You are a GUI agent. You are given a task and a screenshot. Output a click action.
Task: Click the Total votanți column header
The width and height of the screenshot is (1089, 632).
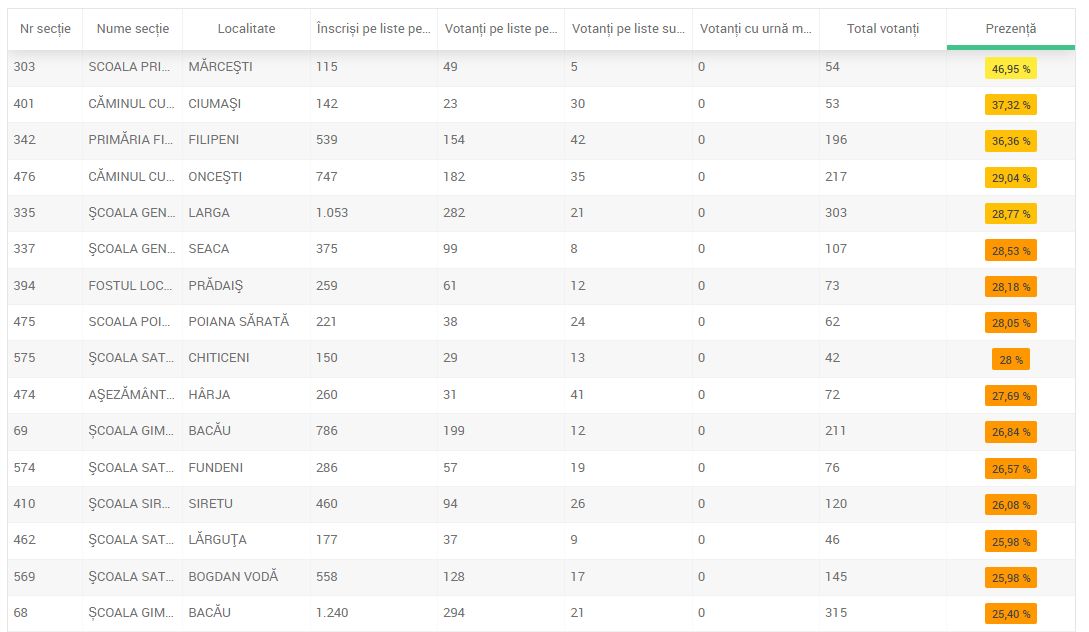pyautogui.click(x=882, y=29)
